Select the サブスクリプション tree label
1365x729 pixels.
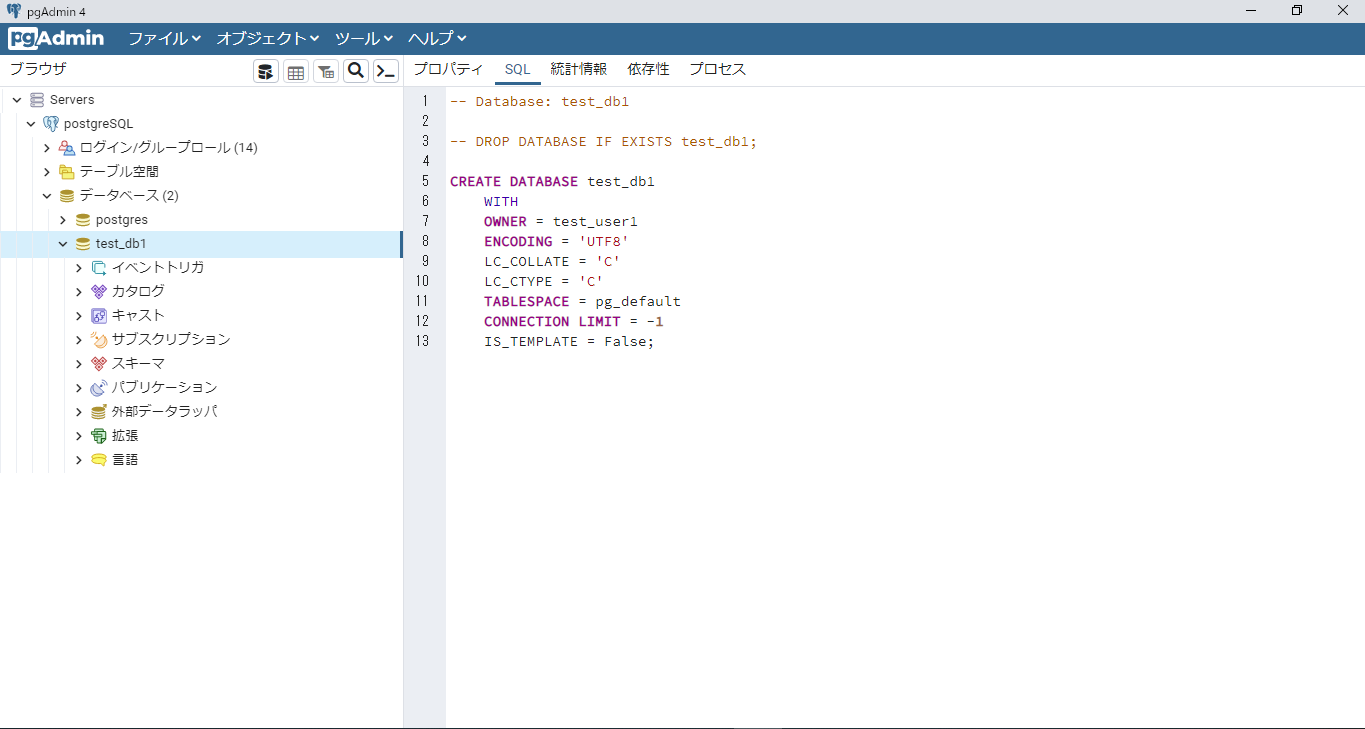(171, 340)
